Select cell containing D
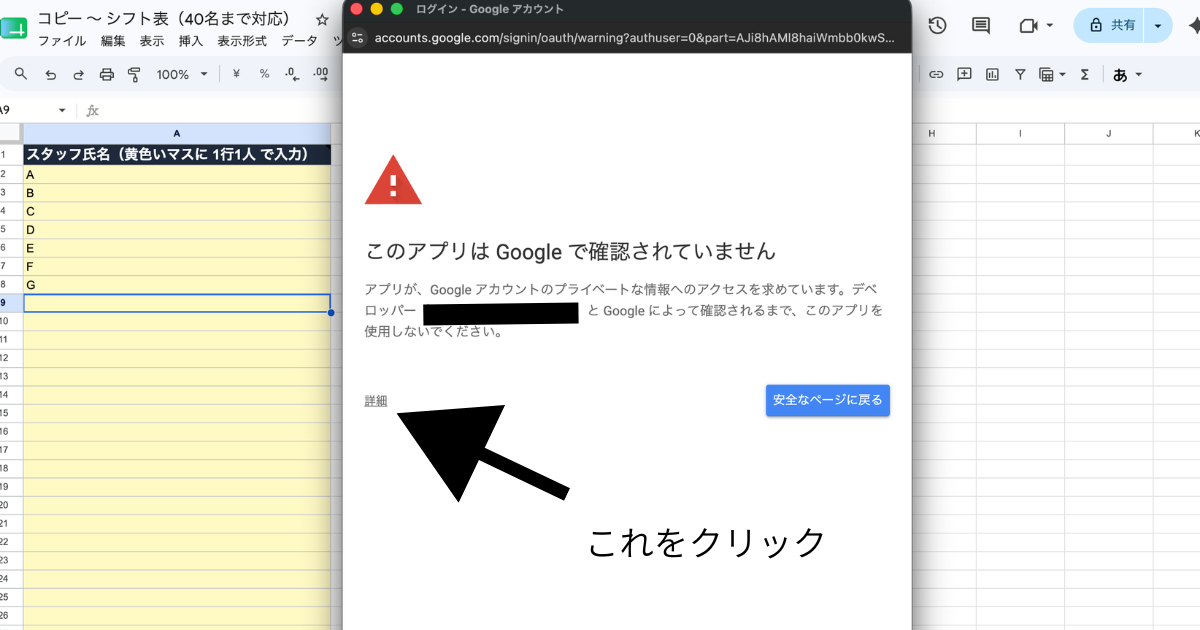1200x630 pixels. (x=177, y=229)
